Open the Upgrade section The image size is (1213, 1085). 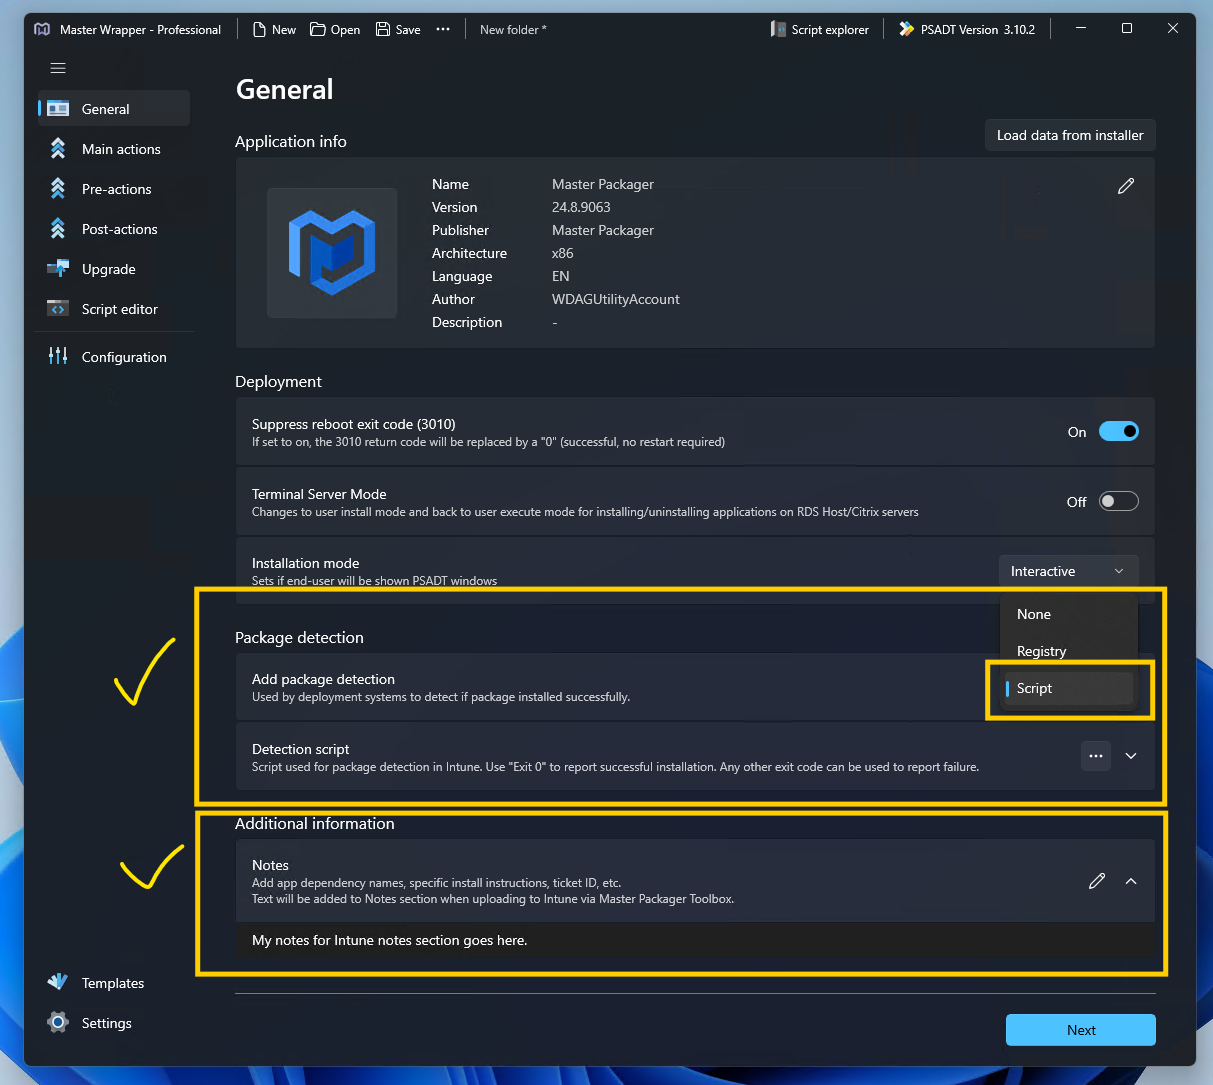pos(114,269)
